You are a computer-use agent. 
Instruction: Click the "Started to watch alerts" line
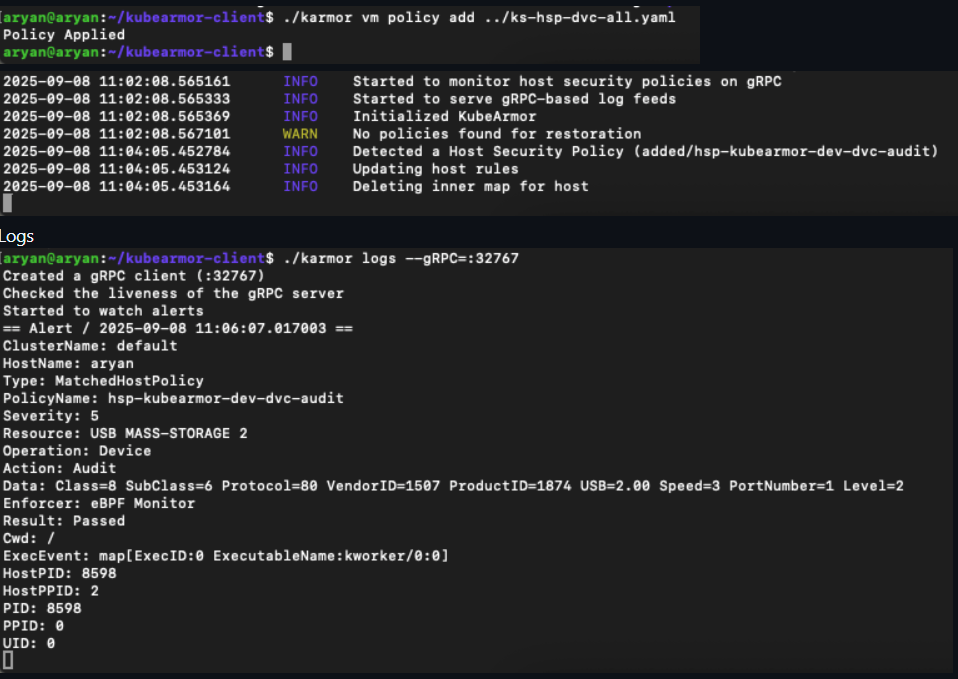[103, 311]
